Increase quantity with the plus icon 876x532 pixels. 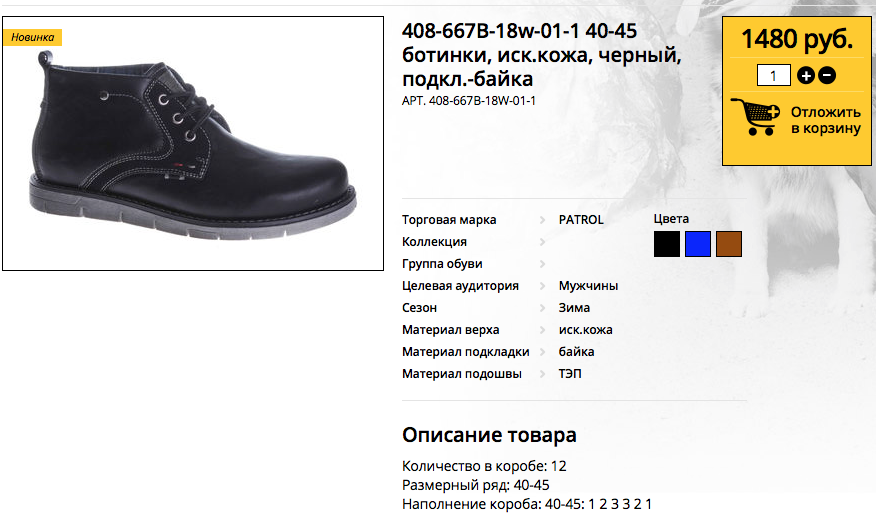click(x=806, y=75)
